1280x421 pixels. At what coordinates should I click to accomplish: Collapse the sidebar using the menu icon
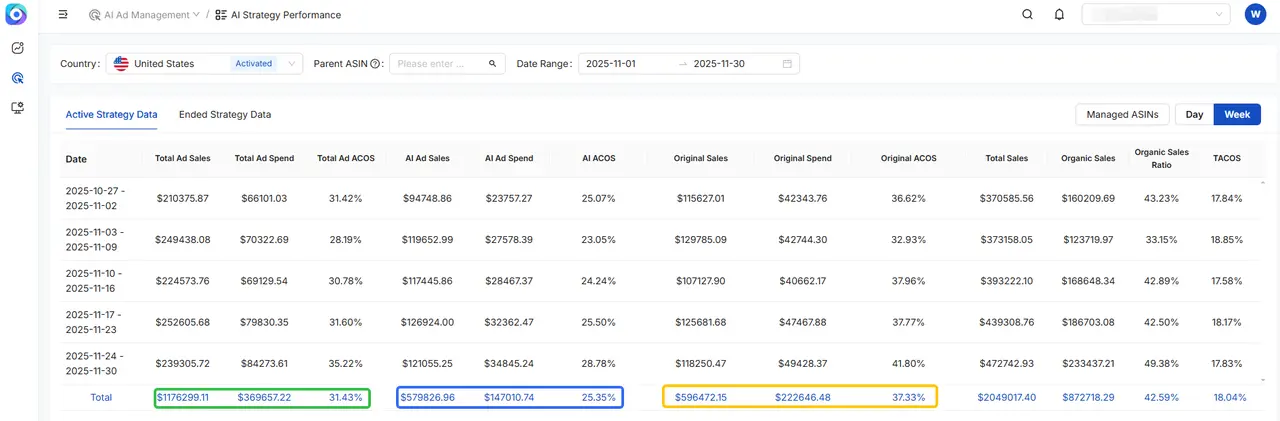tap(63, 15)
